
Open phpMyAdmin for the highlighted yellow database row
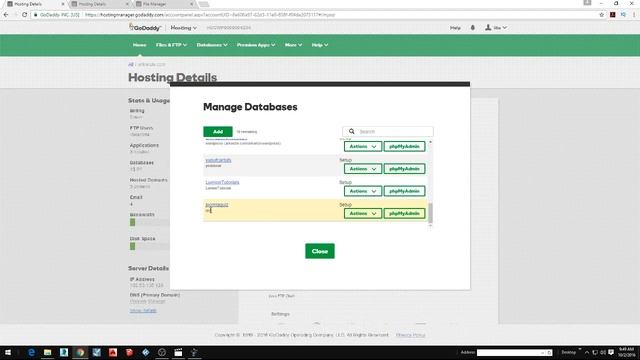[404, 213]
